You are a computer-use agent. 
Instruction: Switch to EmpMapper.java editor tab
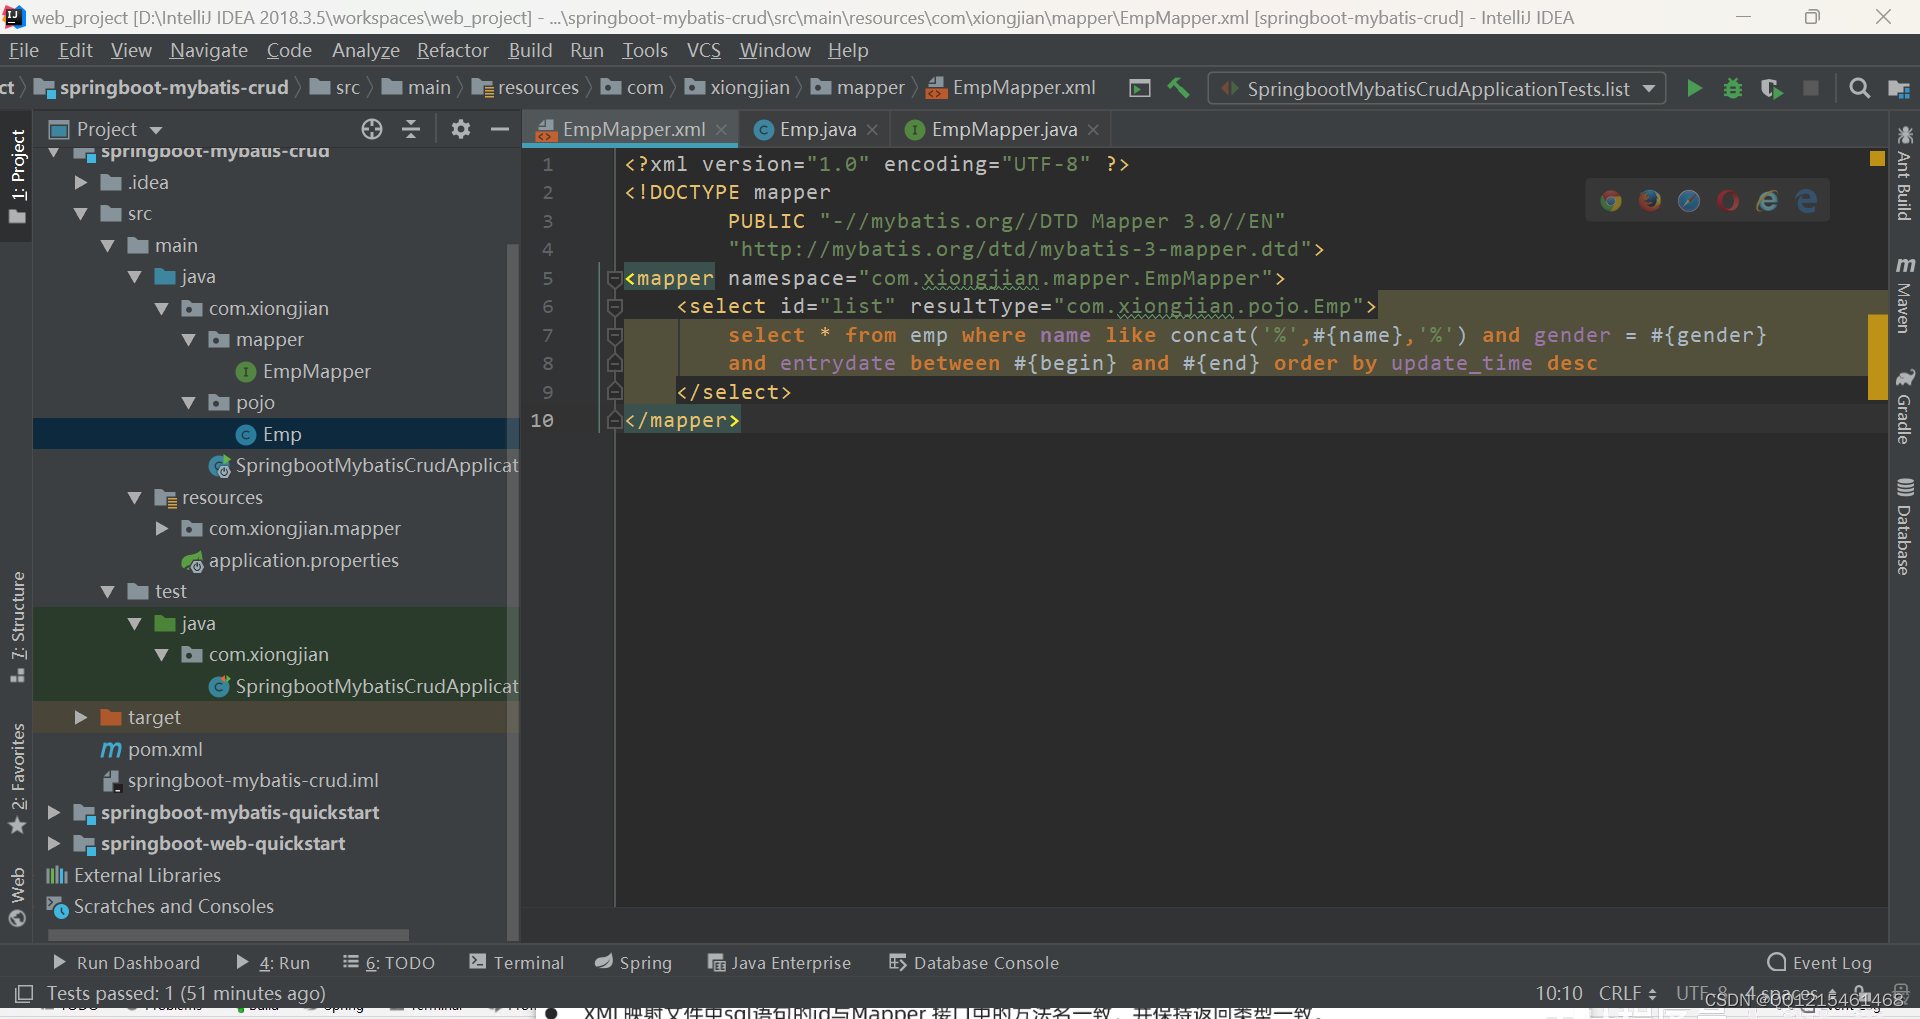[x=1000, y=130]
